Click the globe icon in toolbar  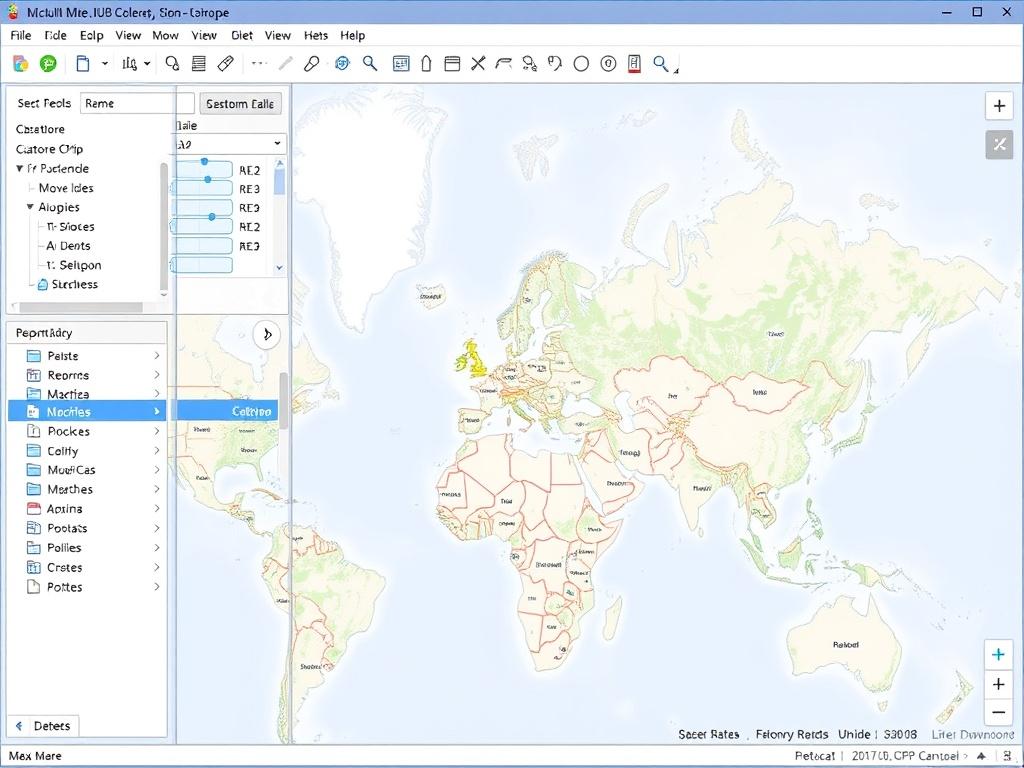point(342,64)
